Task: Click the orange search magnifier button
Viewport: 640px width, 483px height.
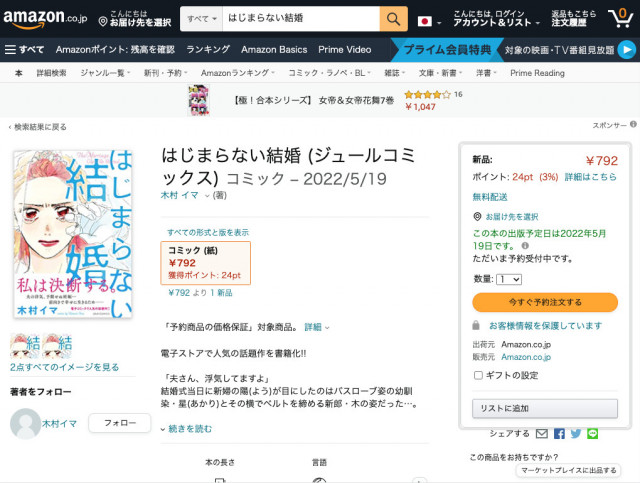Action: coord(393,19)
